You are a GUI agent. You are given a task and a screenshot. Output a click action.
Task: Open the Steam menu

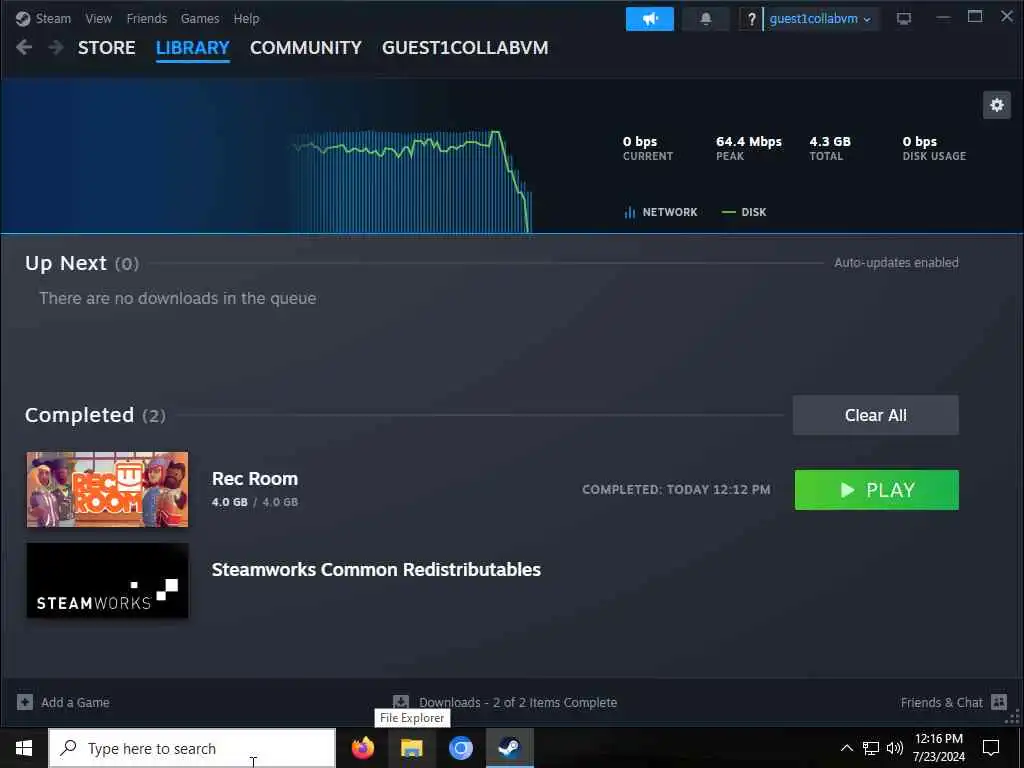(x=53, y=19)
